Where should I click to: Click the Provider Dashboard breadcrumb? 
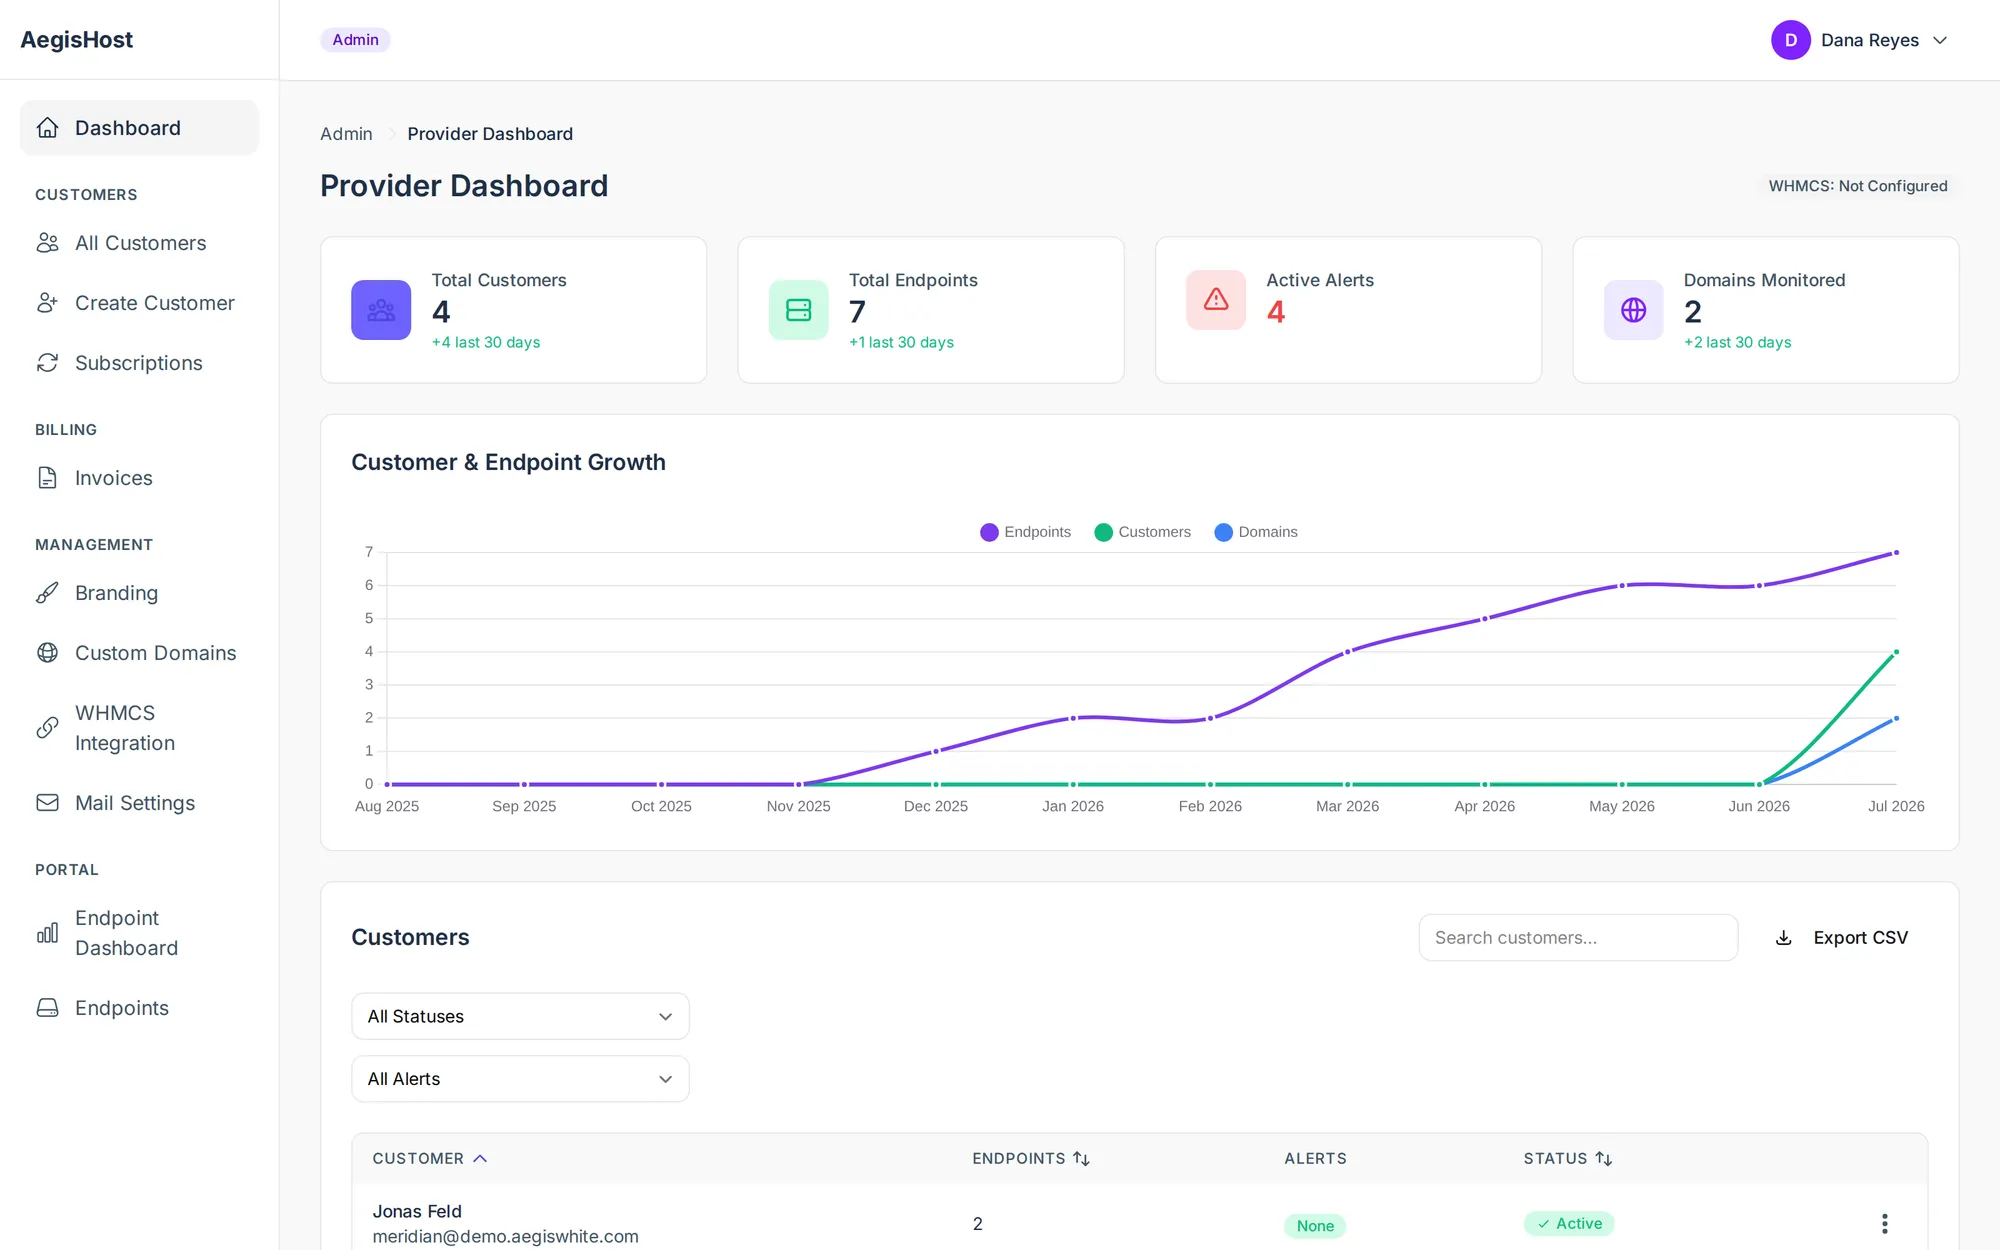pos(490,134)
